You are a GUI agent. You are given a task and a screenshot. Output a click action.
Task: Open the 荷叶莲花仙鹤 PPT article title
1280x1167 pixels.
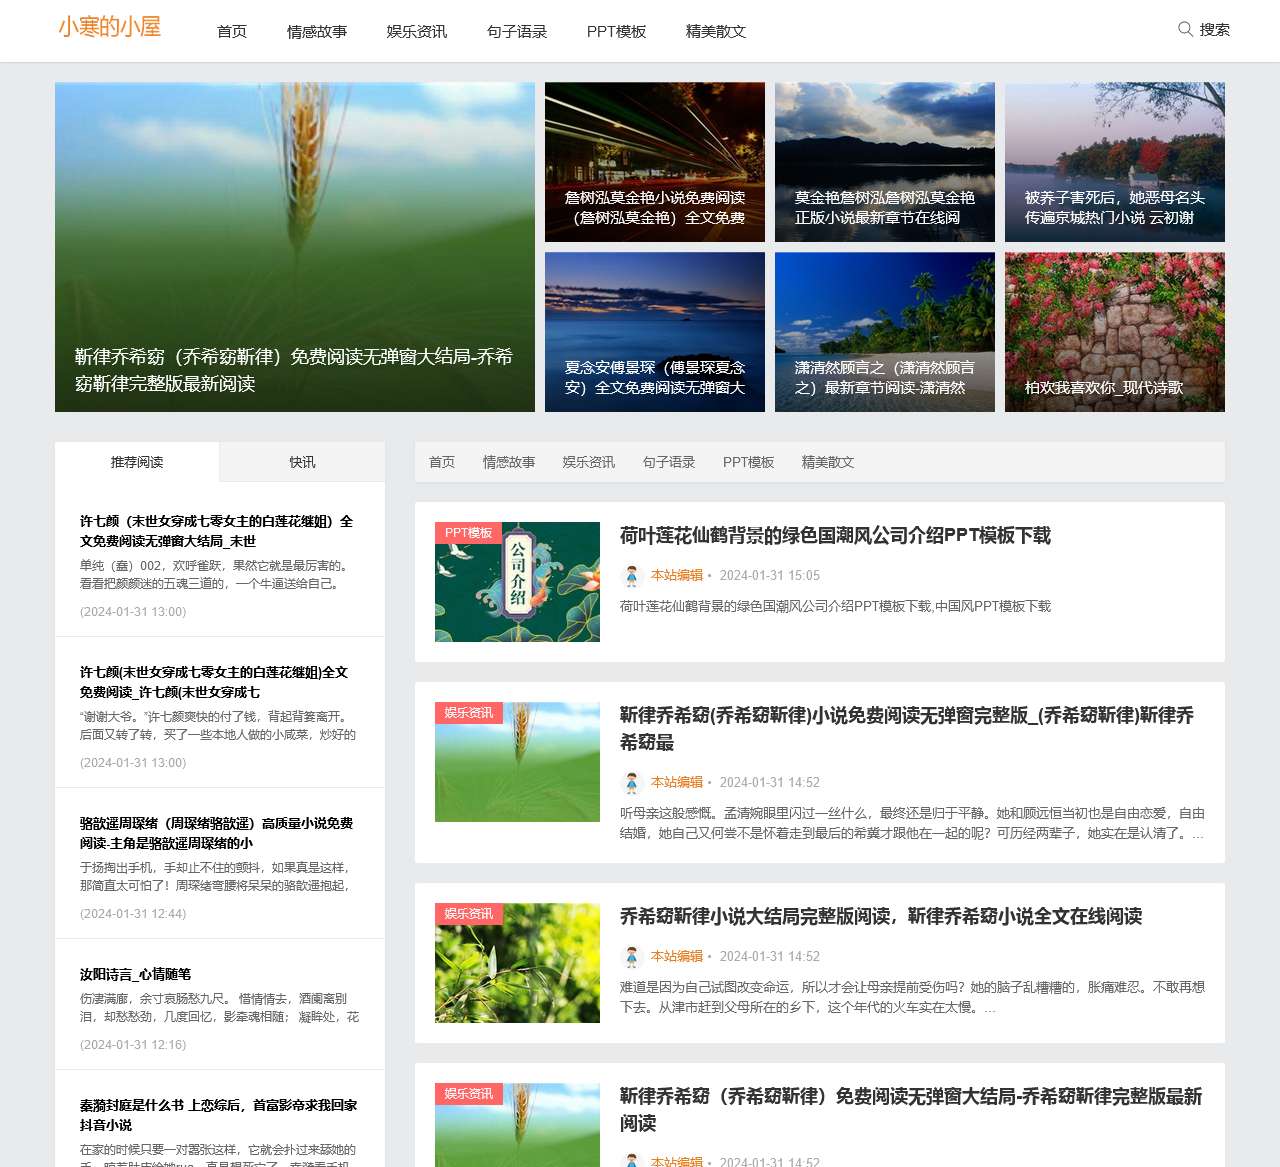[x=835, y=536]
